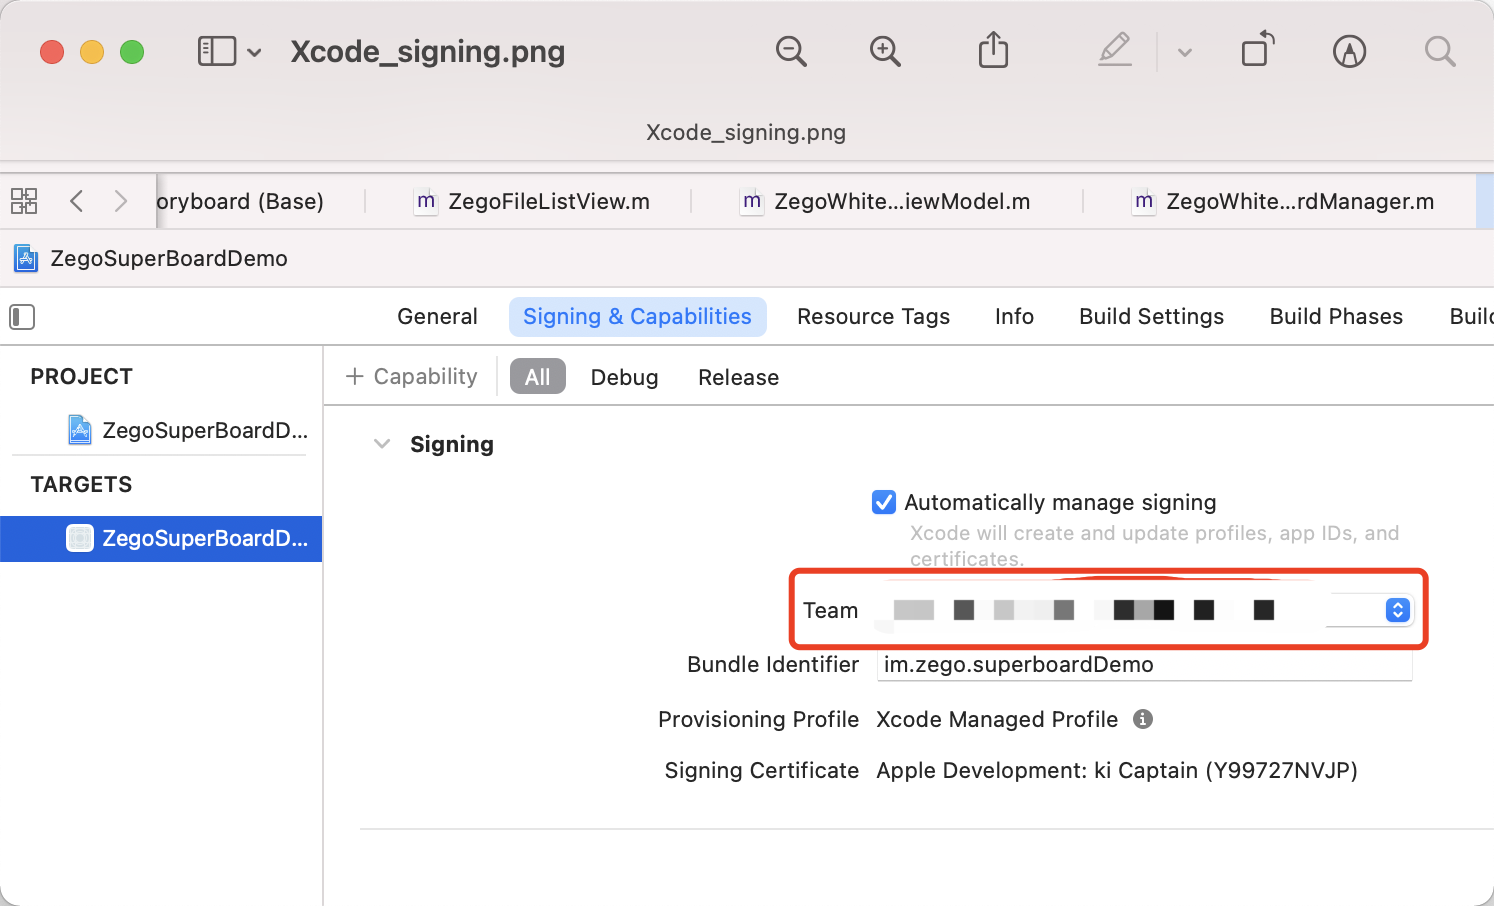Add a new capability with + Capability
The height and width of the screenshot is (906, 1494).
click(x=411, y=376)
